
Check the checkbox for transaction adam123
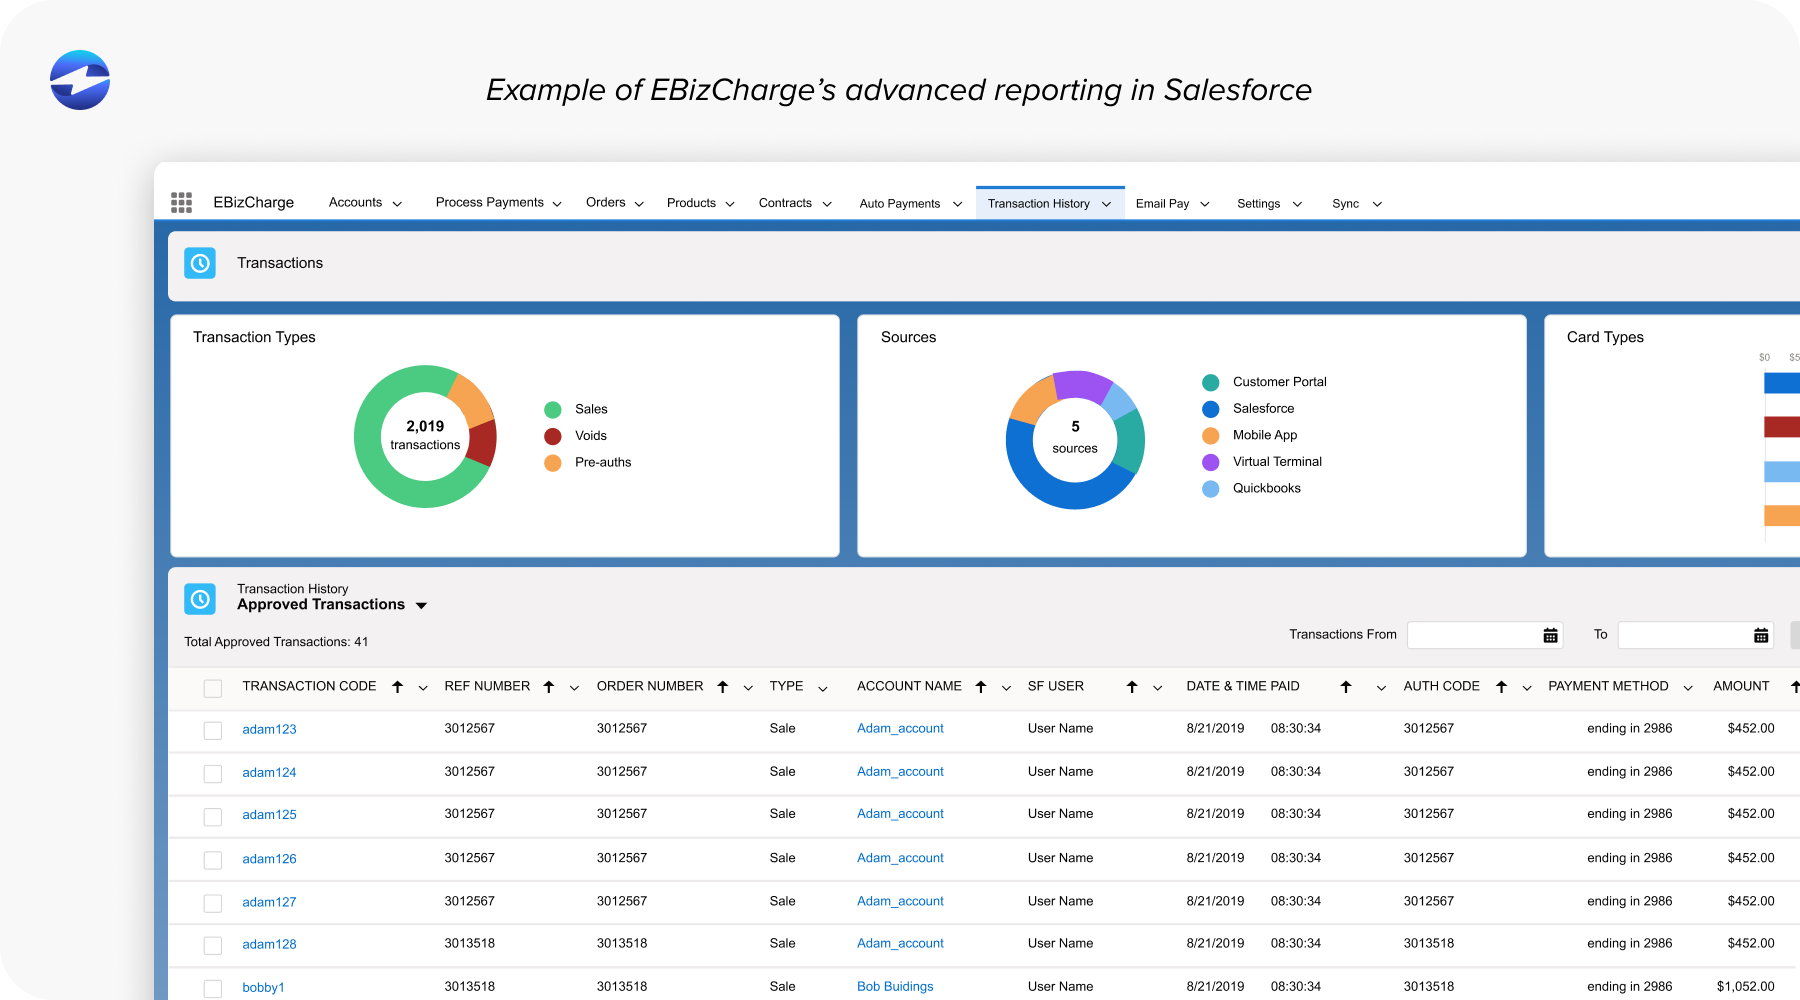tap(213, 730)
